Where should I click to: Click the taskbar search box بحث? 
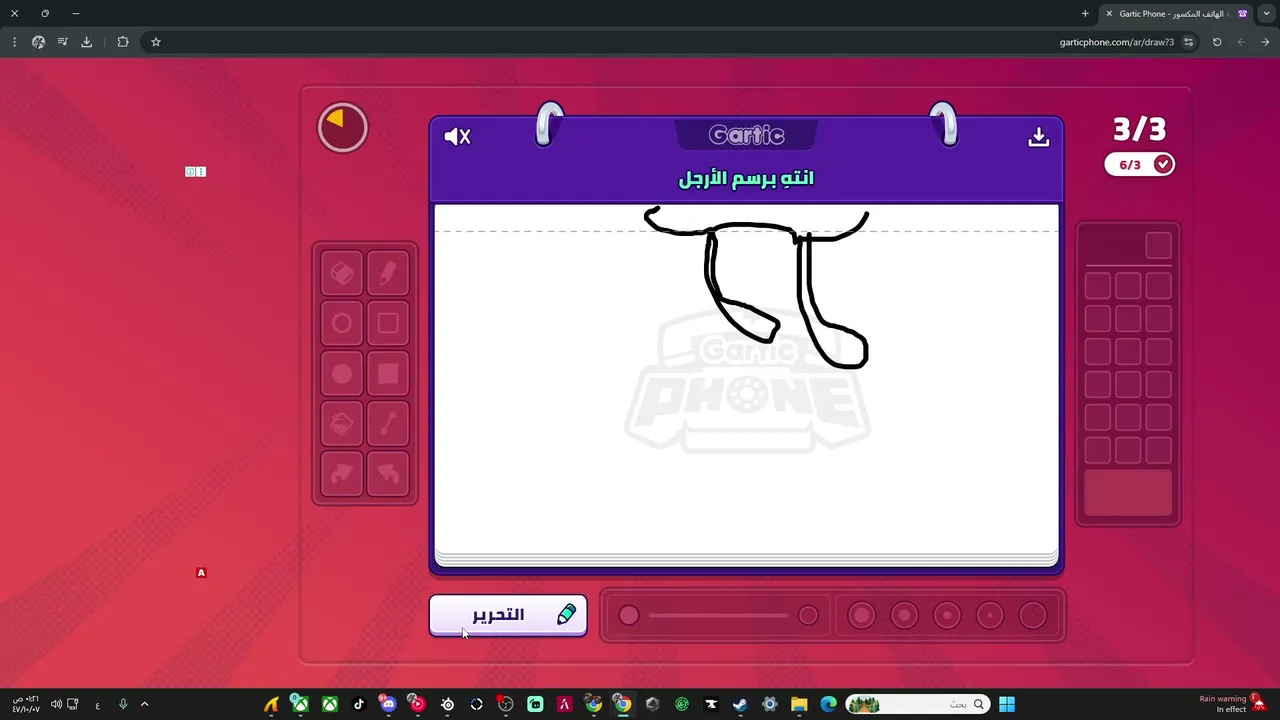pos(918,704)
